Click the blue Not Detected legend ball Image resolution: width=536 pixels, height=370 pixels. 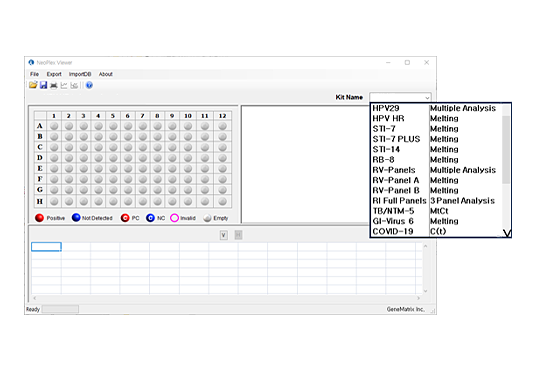[x=76, y=217]
